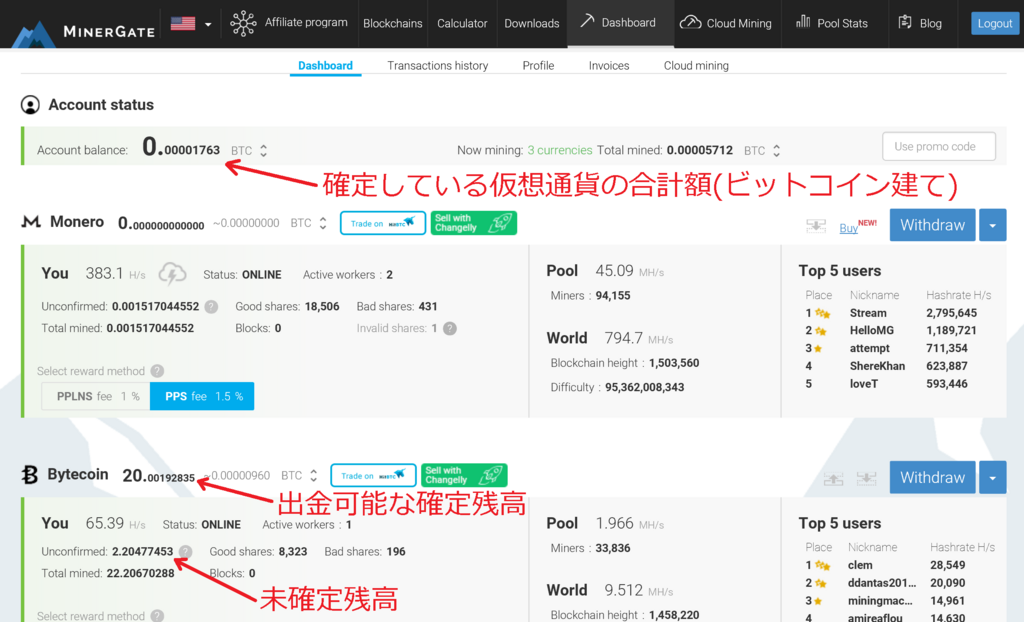1024x622 pixels.
Task: Open Cloud Mining in top navigation
Action: click(726, 23)
